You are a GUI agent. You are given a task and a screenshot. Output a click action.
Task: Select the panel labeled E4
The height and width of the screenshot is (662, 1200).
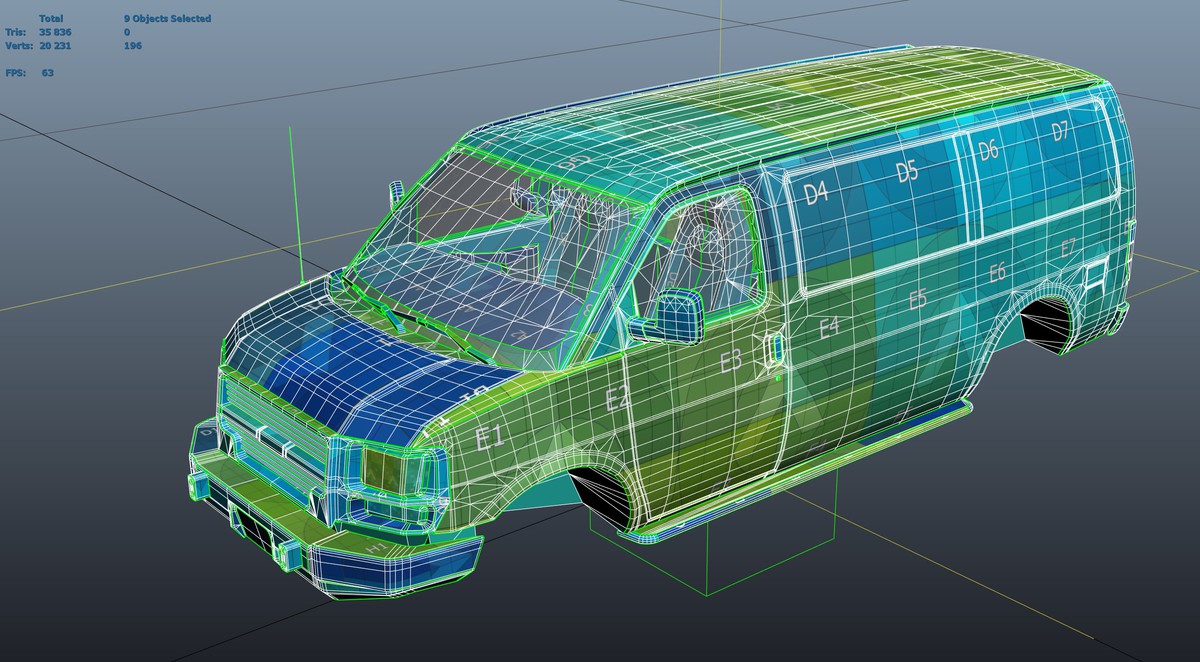tap(829, 324)
